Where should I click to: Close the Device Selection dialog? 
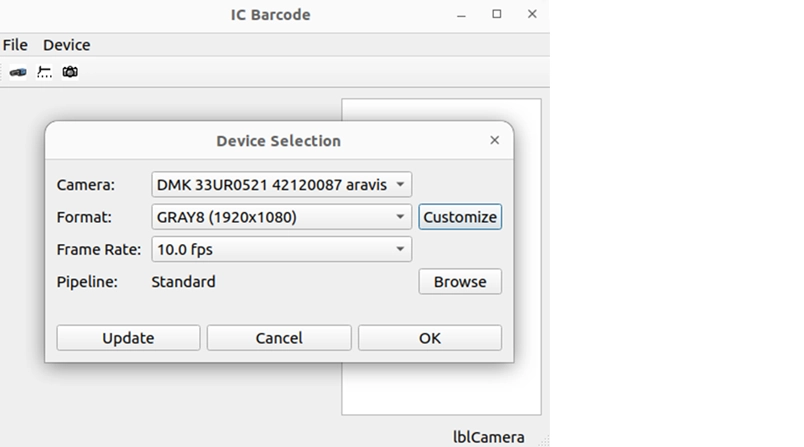pos(494,141)
